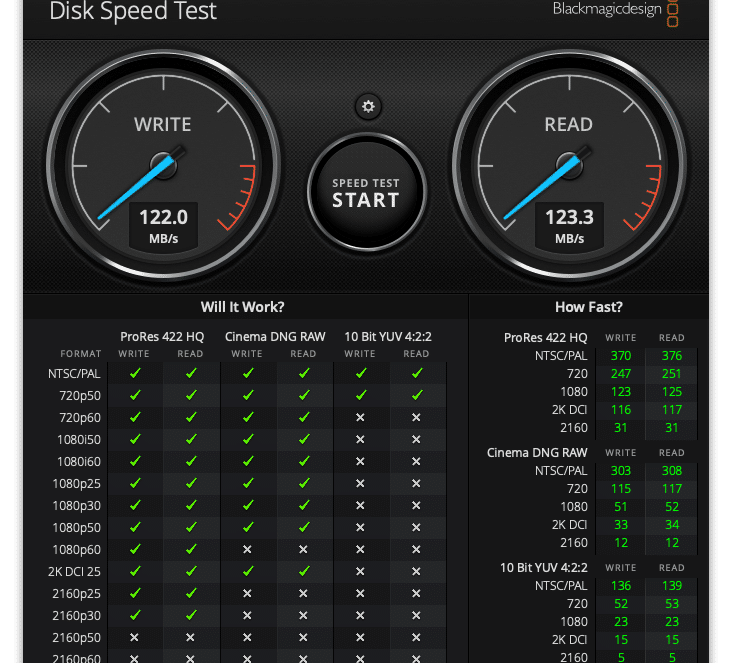Click the ProRes read checkmark for 1080i60
This screenshot has width=732, height=663.
click(191, 461)
